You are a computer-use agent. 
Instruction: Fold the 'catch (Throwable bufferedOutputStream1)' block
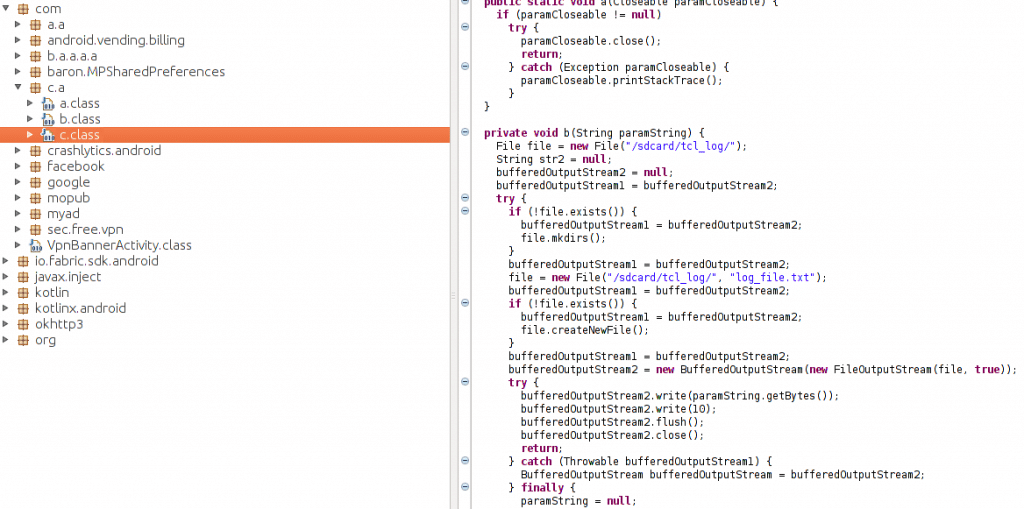(x=465, y=461)
